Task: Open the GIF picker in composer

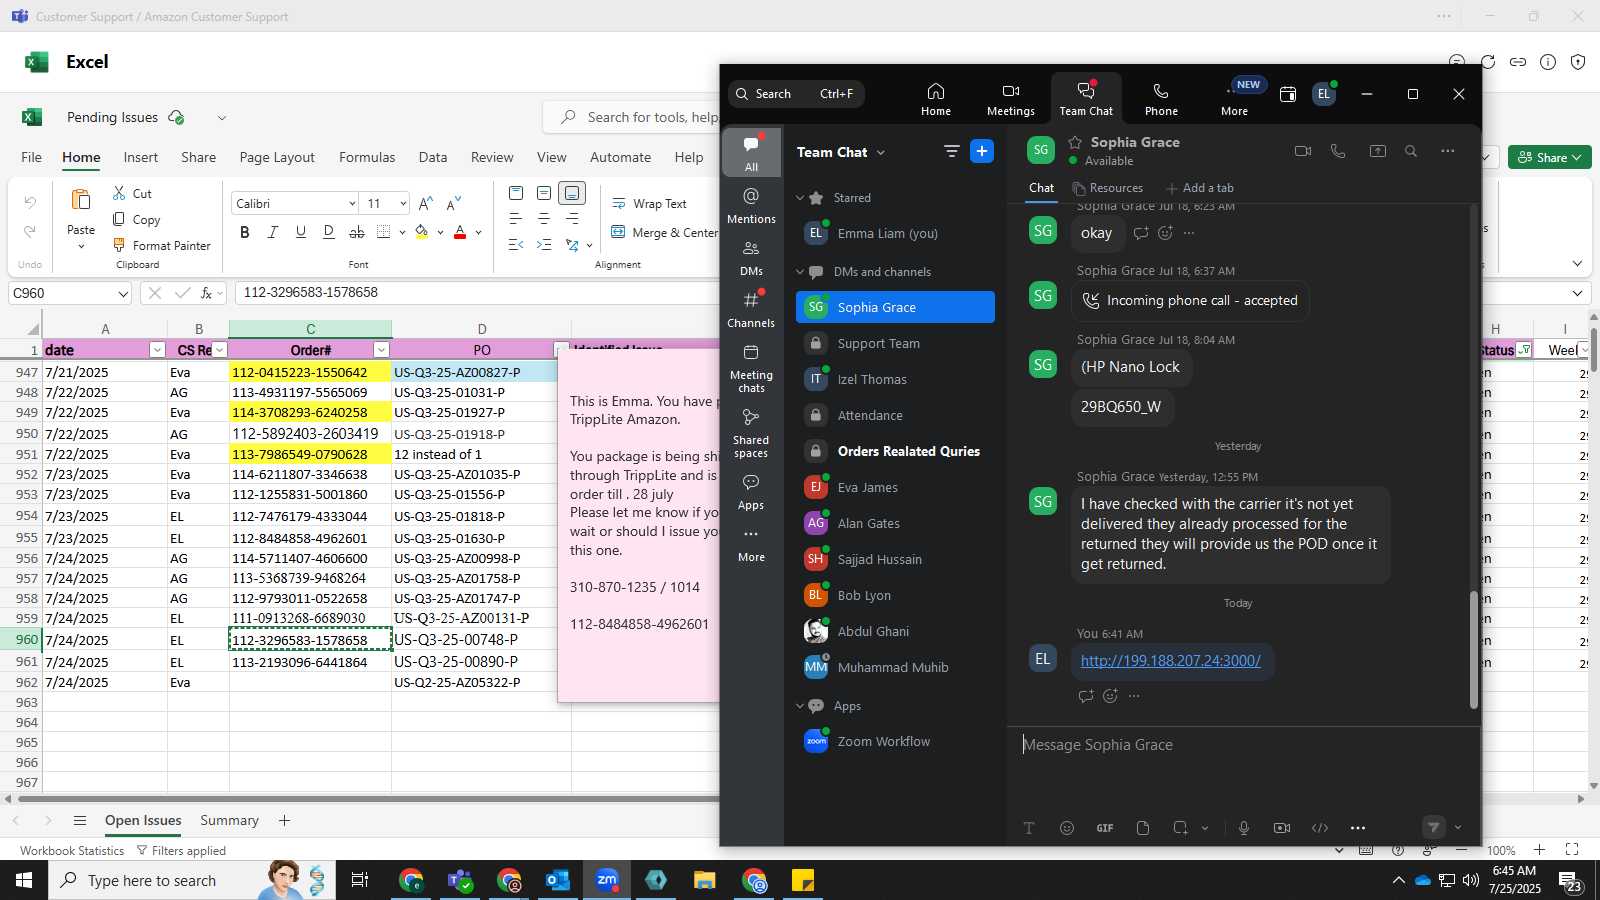Action: tap(1105, 828)
